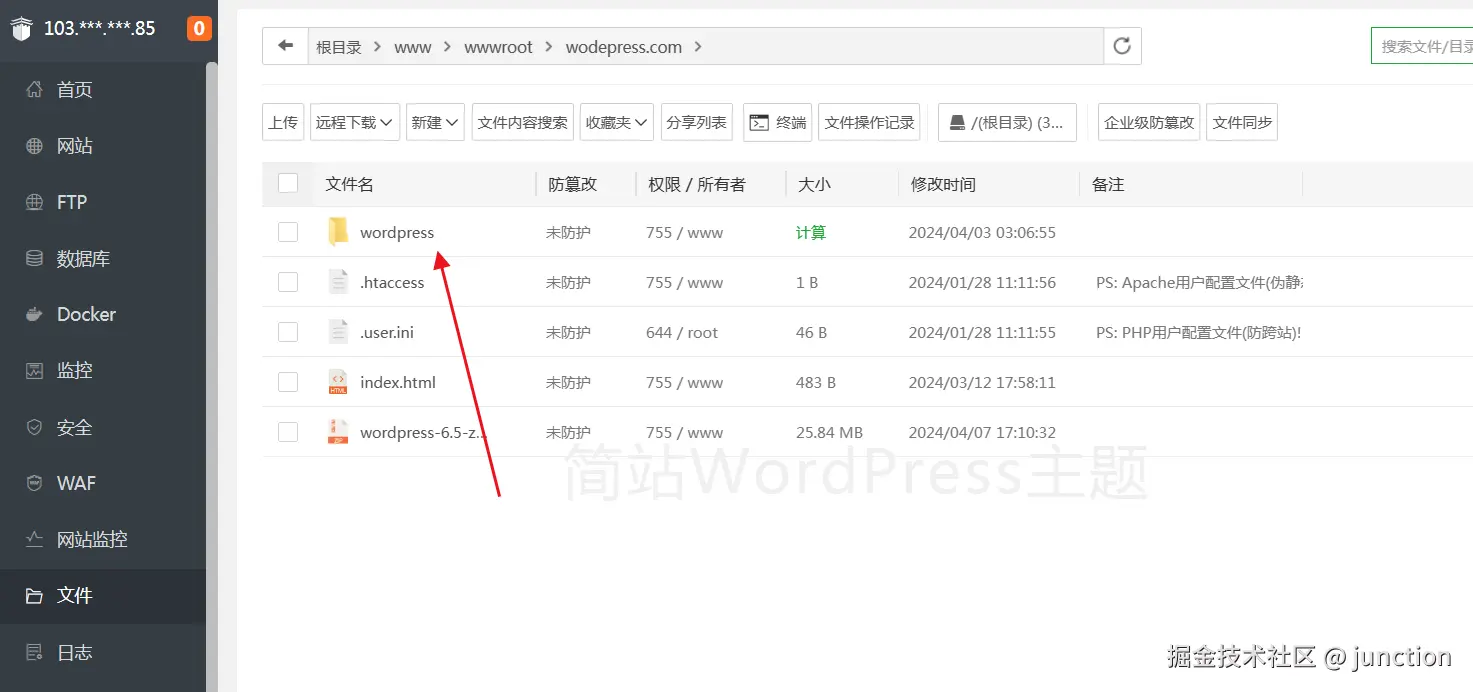Click the index.html file name
This screenshot has height=692, width=1473.
coord(398,382)
